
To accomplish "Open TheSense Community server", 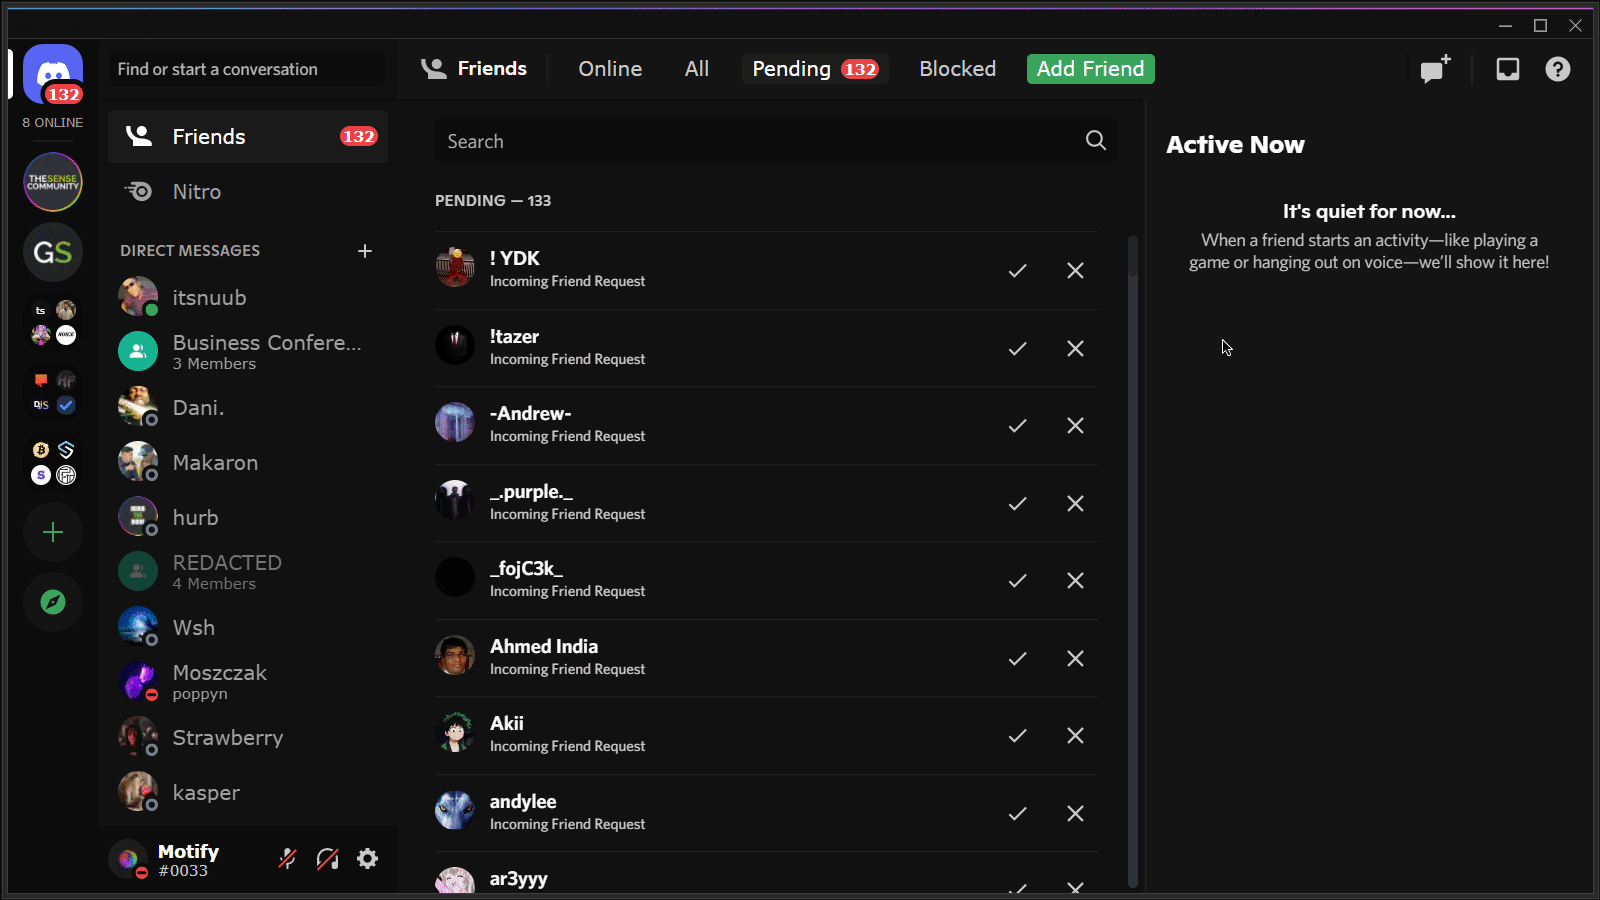I will (x=52, y=182).
